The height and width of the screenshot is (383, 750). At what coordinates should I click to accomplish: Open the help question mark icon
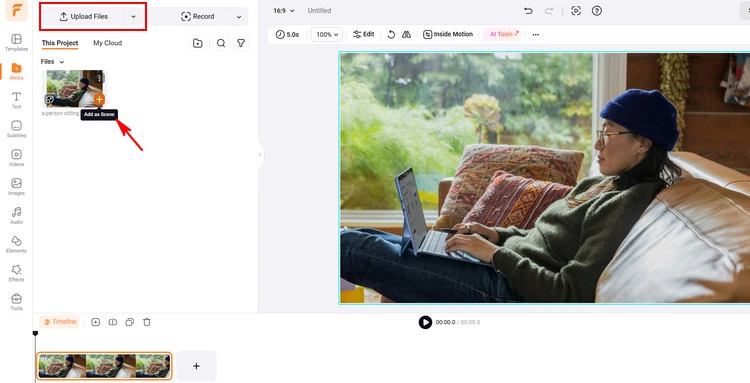(596, 11)
